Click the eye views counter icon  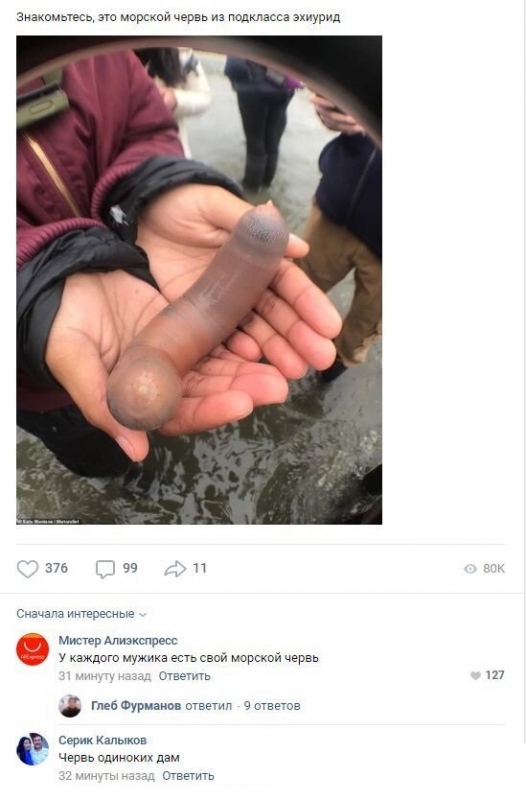coord(470,569)
